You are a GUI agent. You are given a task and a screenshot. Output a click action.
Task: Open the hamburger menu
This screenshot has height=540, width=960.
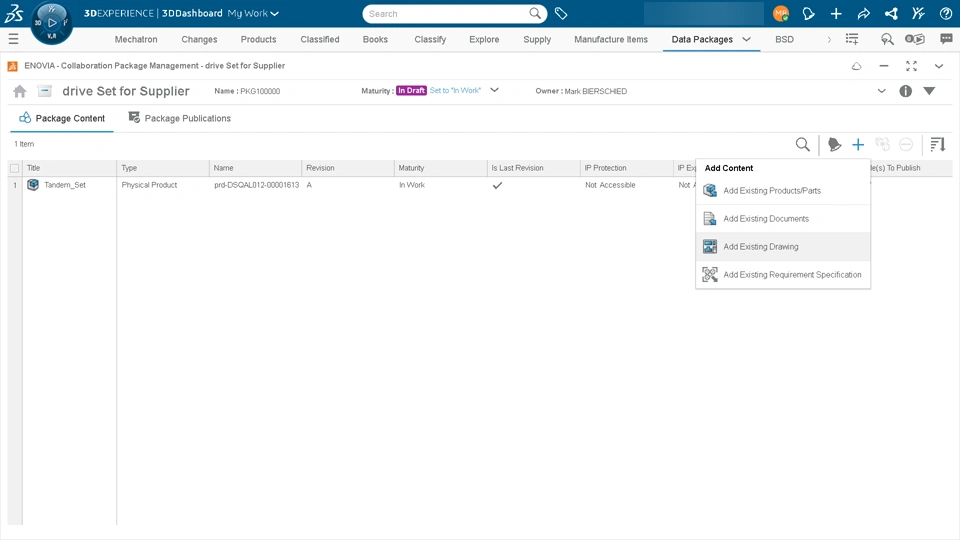click(13, 39)
